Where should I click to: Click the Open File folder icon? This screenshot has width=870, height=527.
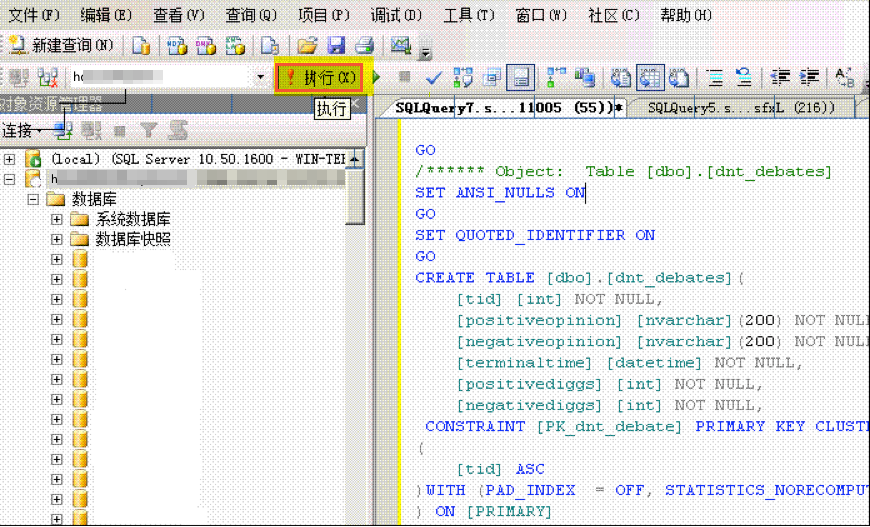pyautogui.click(x=307, y=45)
